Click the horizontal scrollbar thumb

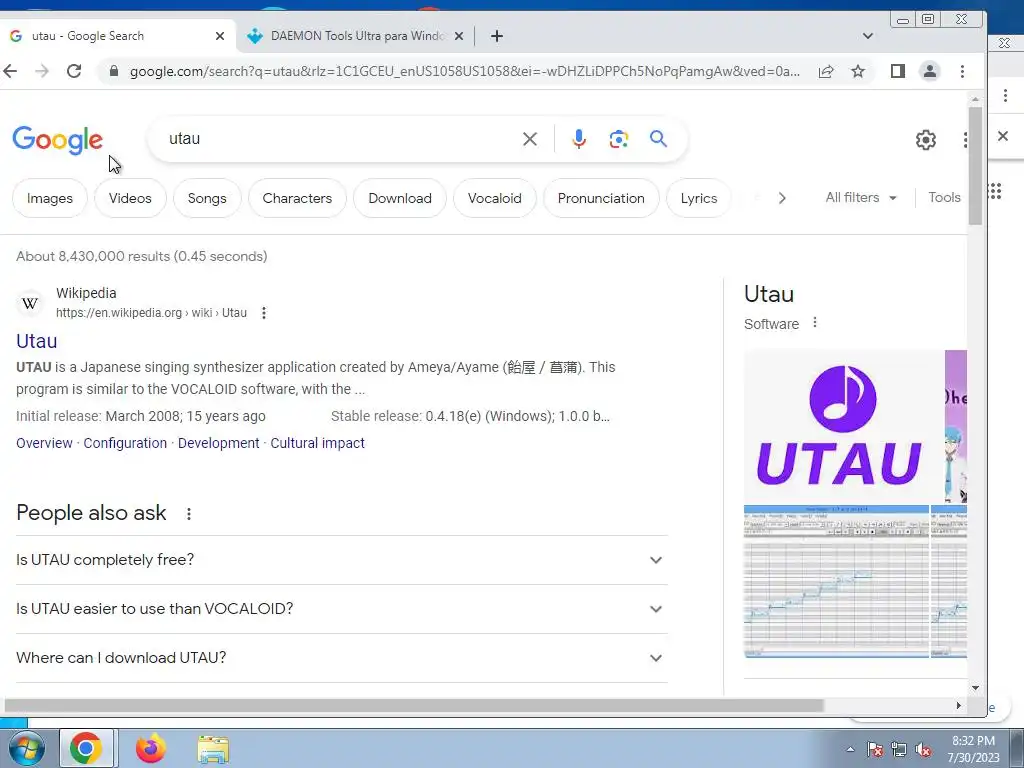click(414, 705)
